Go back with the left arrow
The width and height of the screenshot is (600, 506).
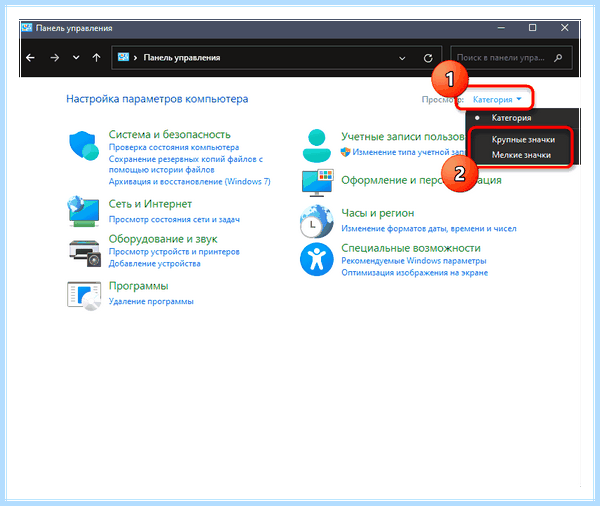30,58
